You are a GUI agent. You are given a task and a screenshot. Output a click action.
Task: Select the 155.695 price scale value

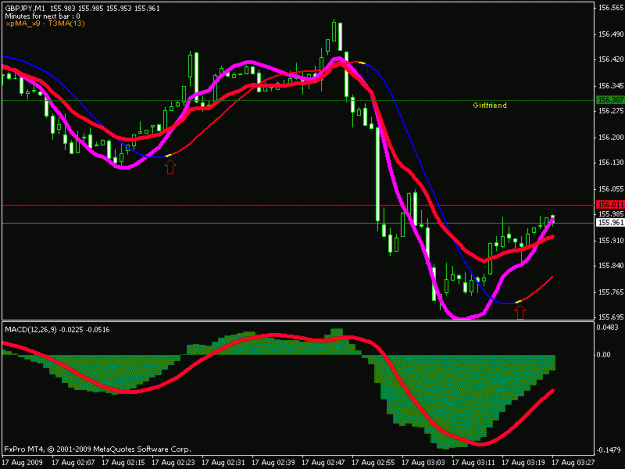(611, 317)
